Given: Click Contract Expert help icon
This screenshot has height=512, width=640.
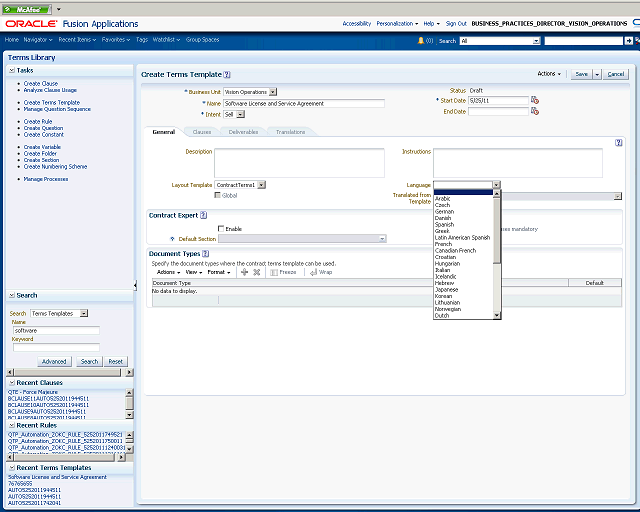Looking at the screenshot, I should [x=203, y=215].
